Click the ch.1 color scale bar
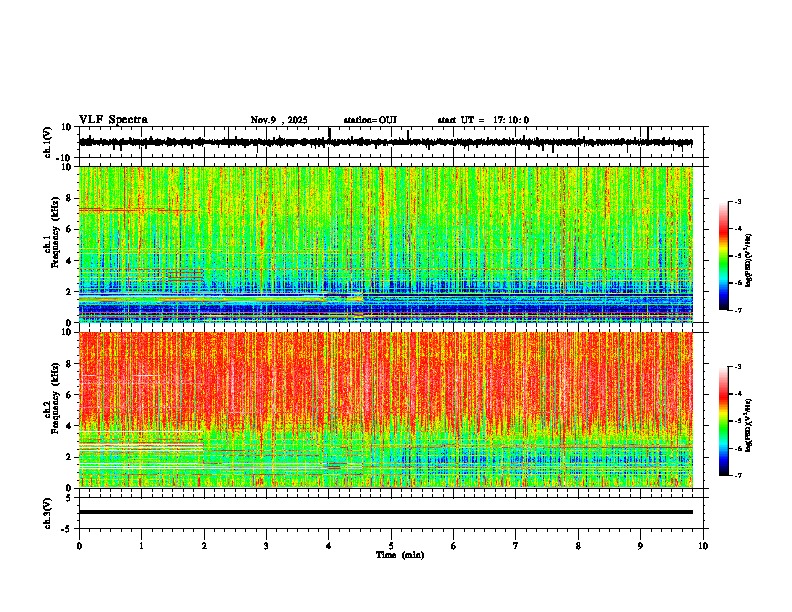Viewport: 792px width, 612px height. [x=724, y=256]
